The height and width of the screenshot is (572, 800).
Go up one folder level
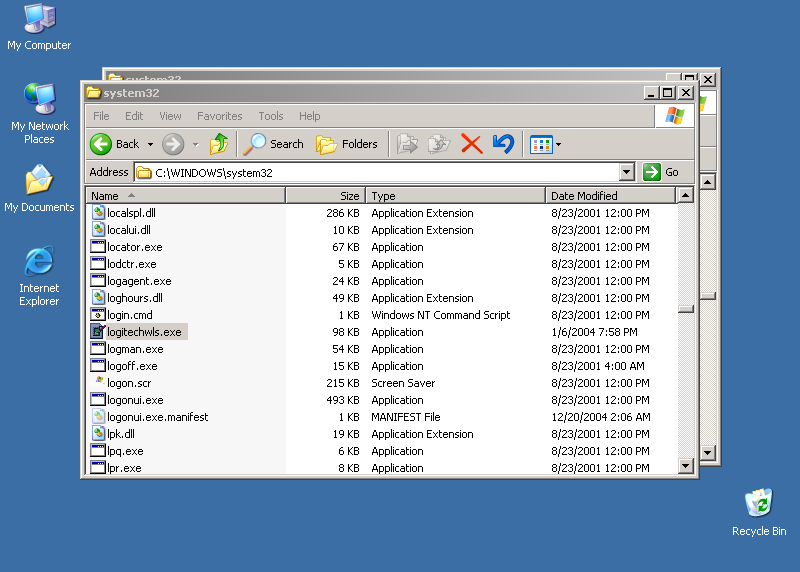[219, 144]
